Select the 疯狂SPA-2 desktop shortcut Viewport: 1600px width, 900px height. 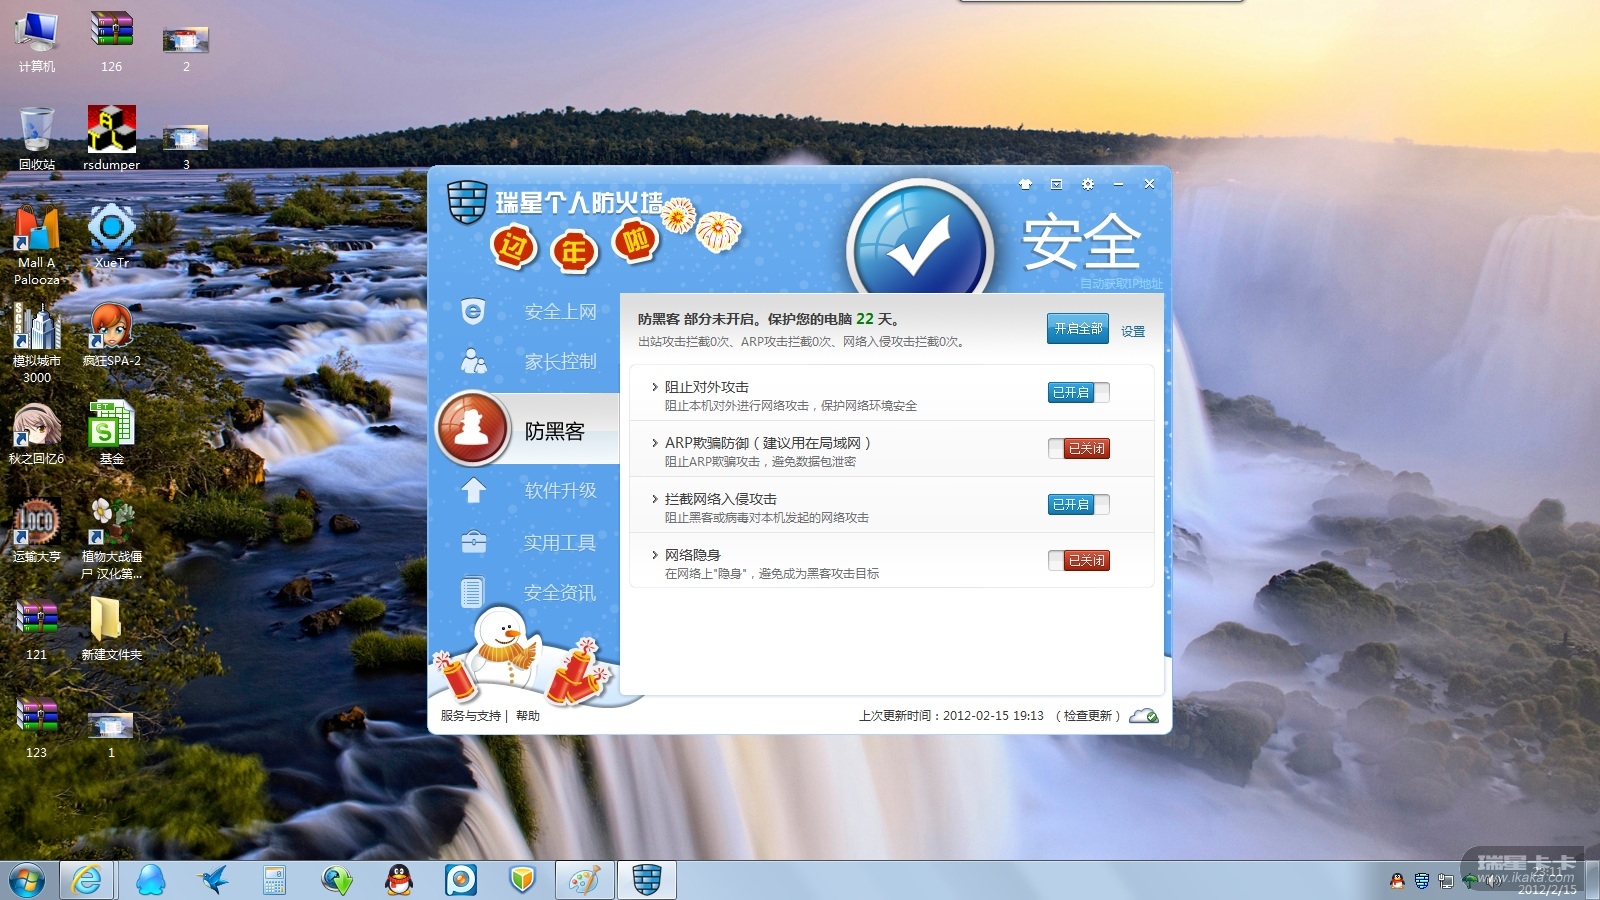[111, 335]
